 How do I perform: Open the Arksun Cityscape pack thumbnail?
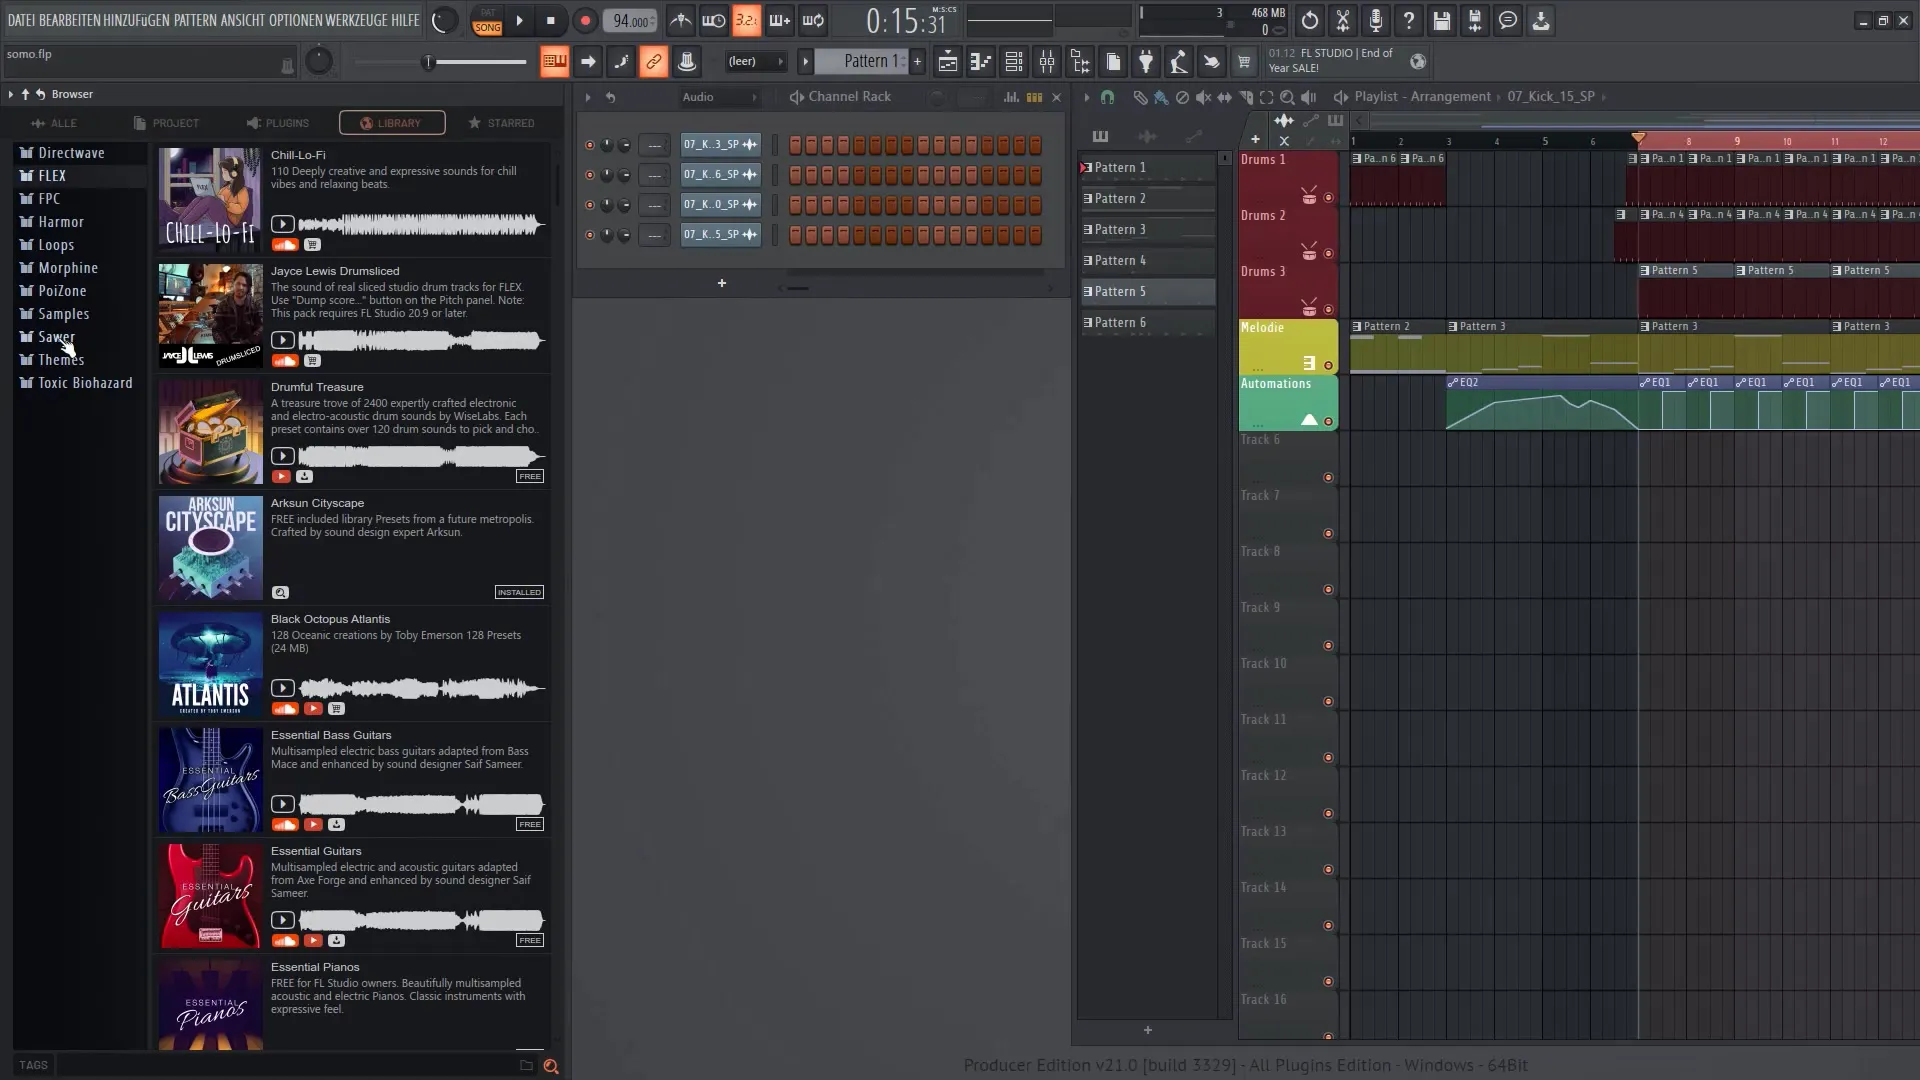(x=210, y=548)
